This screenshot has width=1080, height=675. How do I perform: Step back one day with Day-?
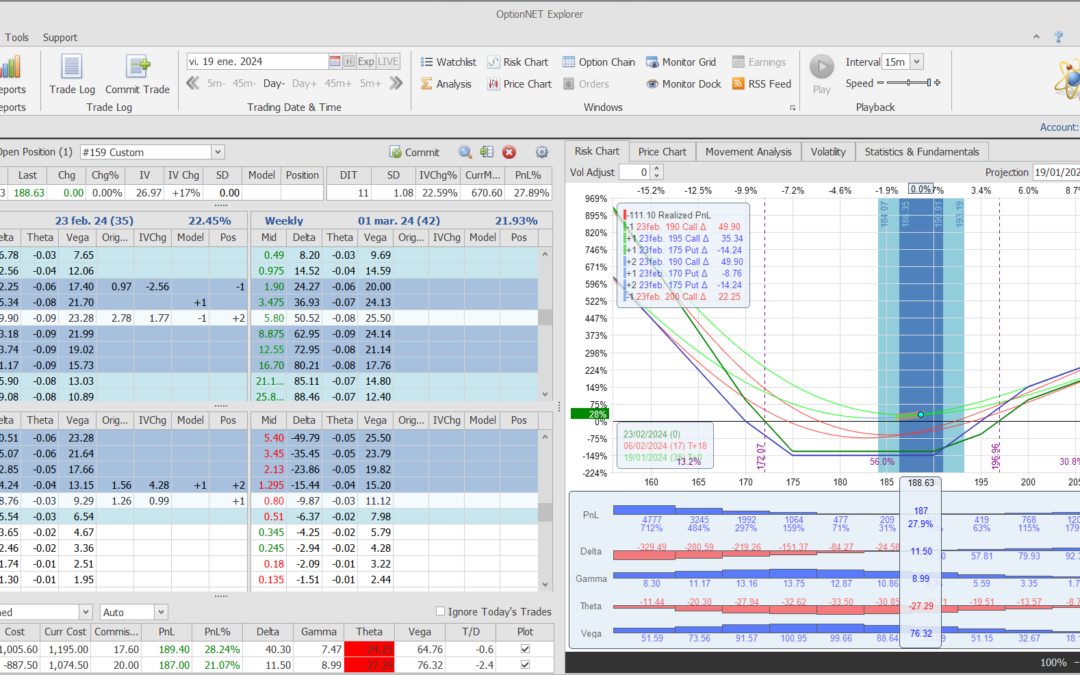pos(274,84)
